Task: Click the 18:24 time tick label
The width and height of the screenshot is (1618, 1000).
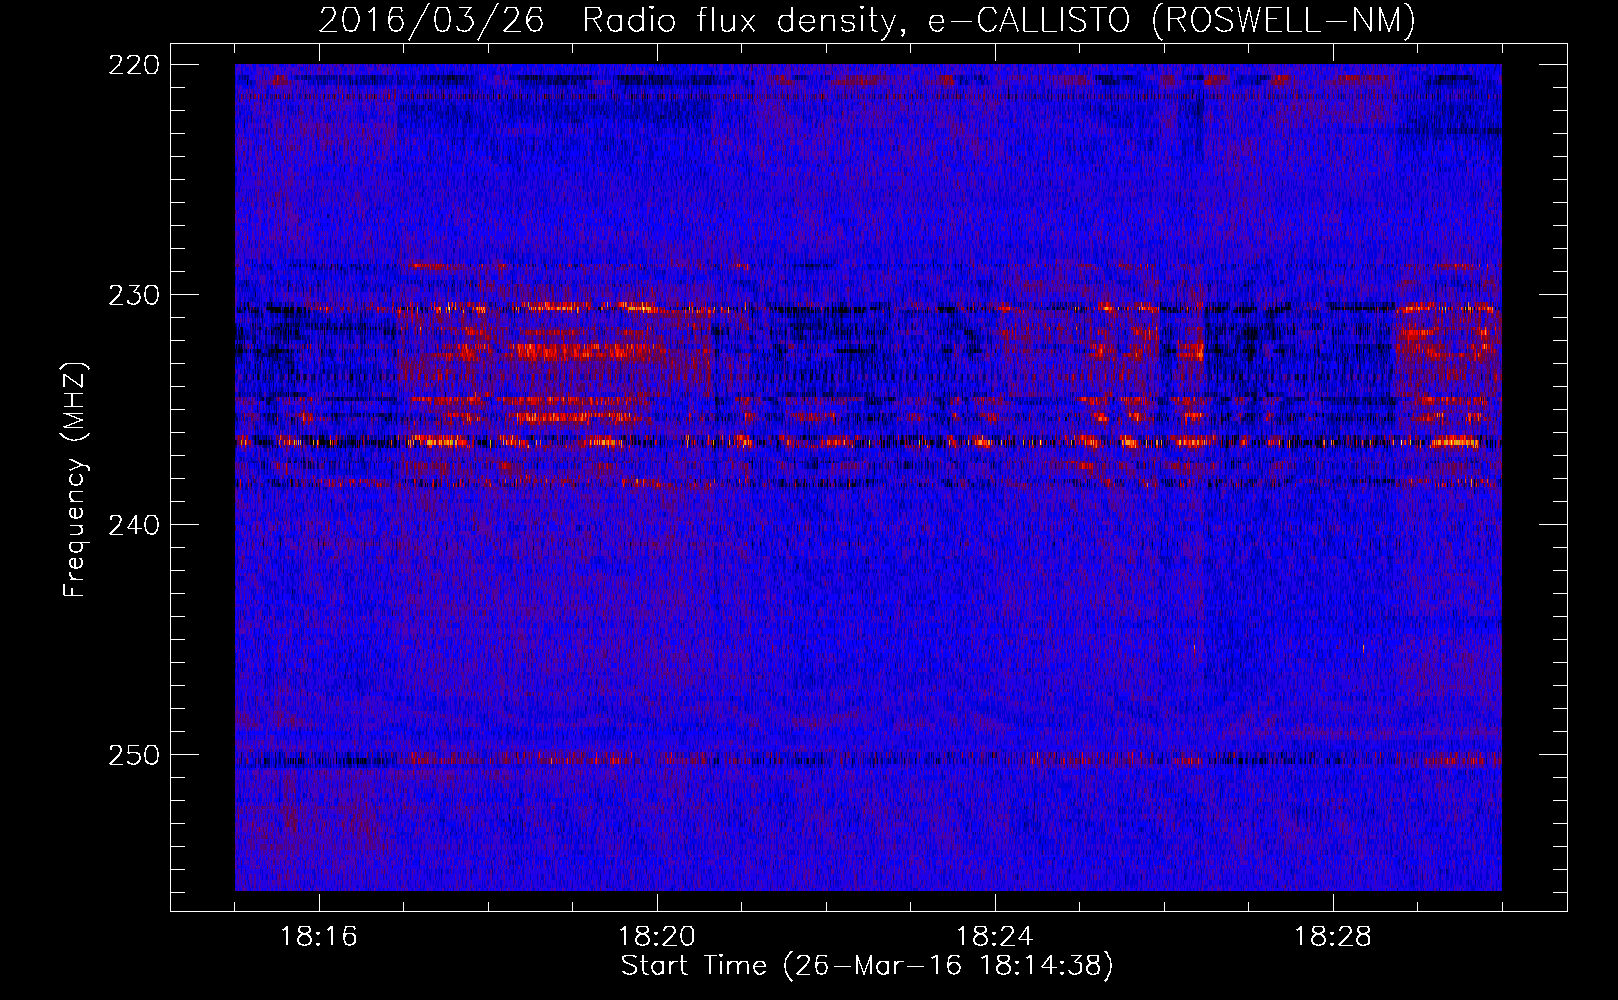Action: click(995, 937)
